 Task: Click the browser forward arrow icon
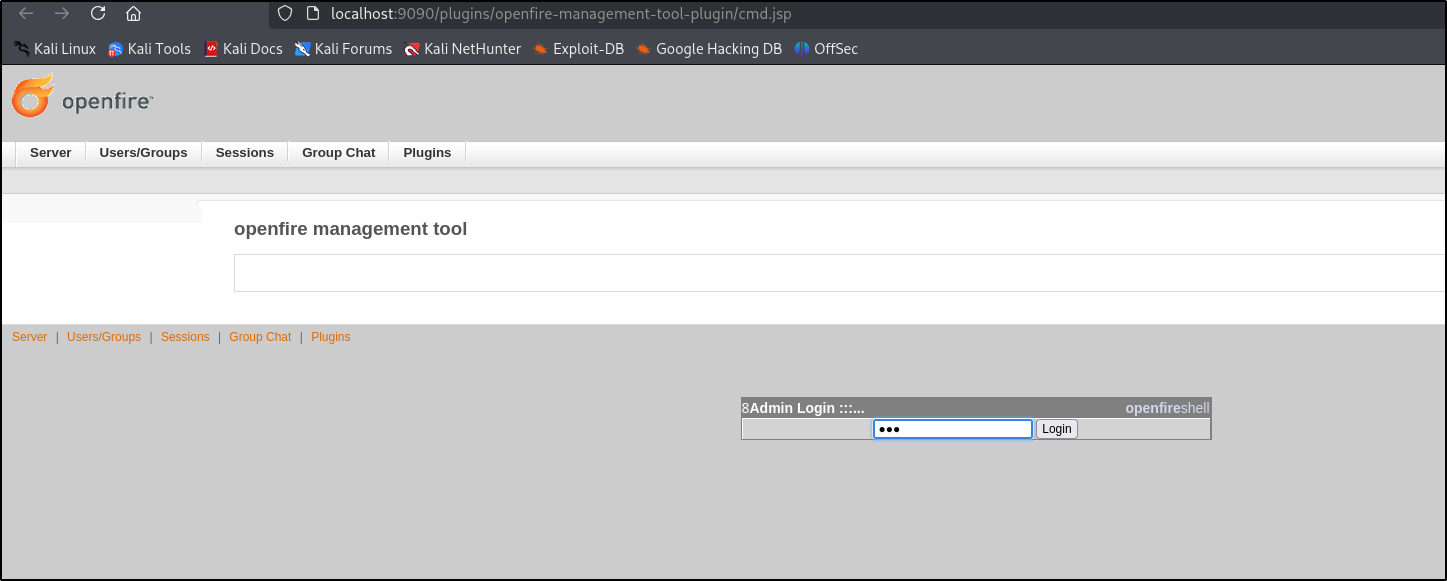click(x=62, y=14)
